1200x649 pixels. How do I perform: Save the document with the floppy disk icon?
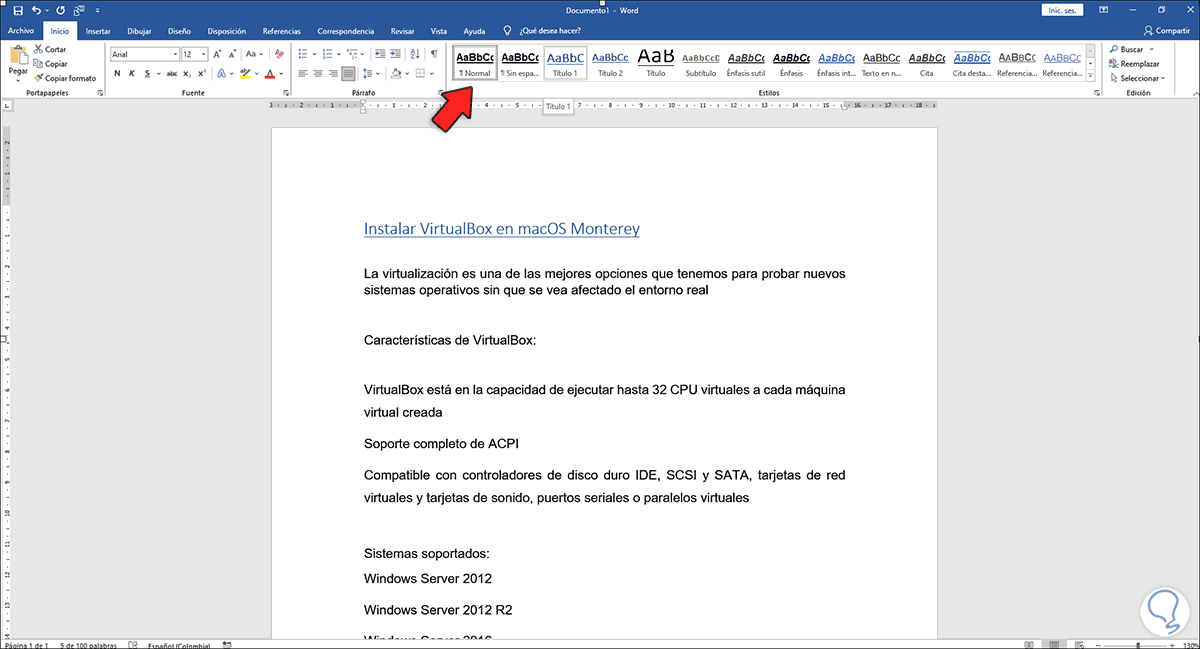coord(17,10)
